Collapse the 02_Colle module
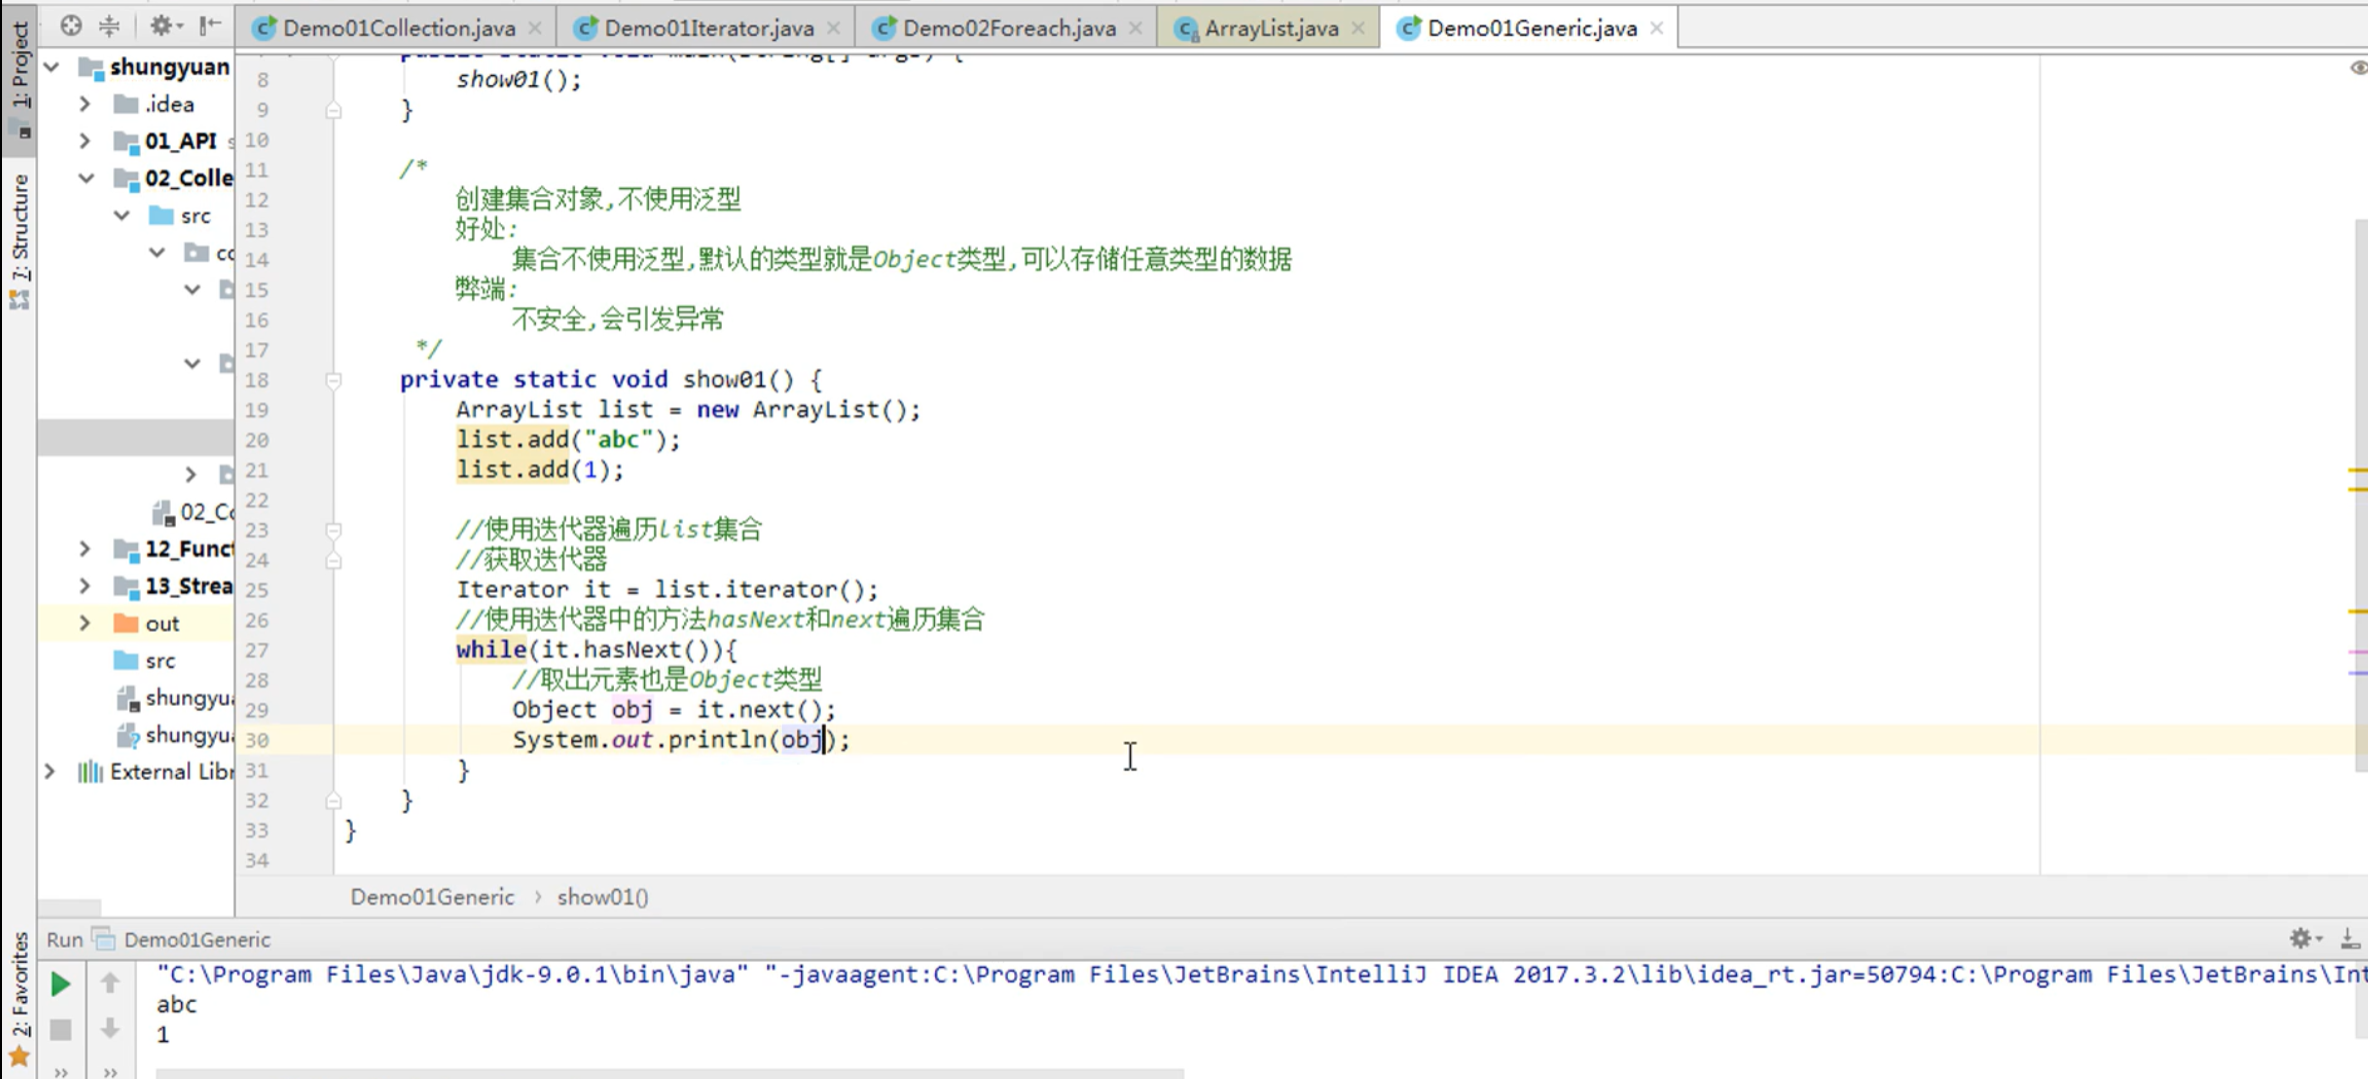 pos(86,178)
